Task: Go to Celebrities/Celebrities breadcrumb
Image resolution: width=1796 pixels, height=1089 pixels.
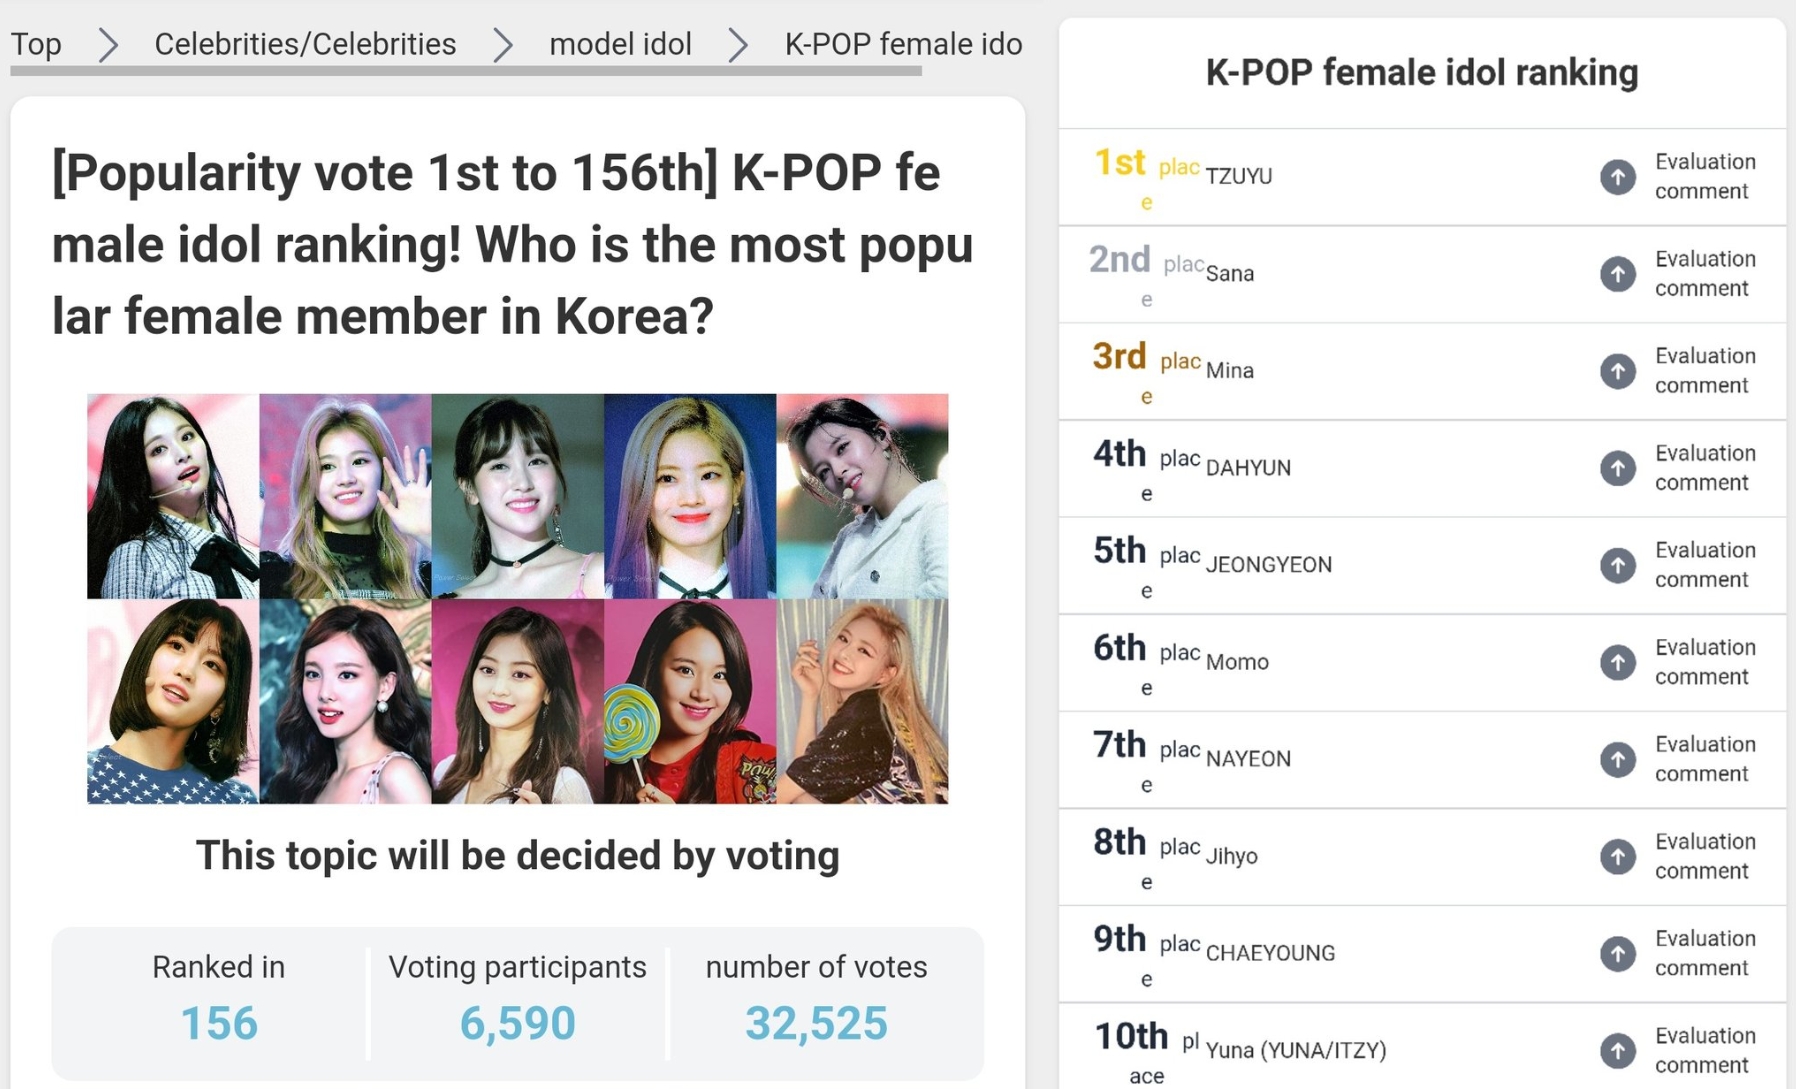Action: pyautogui.click(x=305, y=44)
